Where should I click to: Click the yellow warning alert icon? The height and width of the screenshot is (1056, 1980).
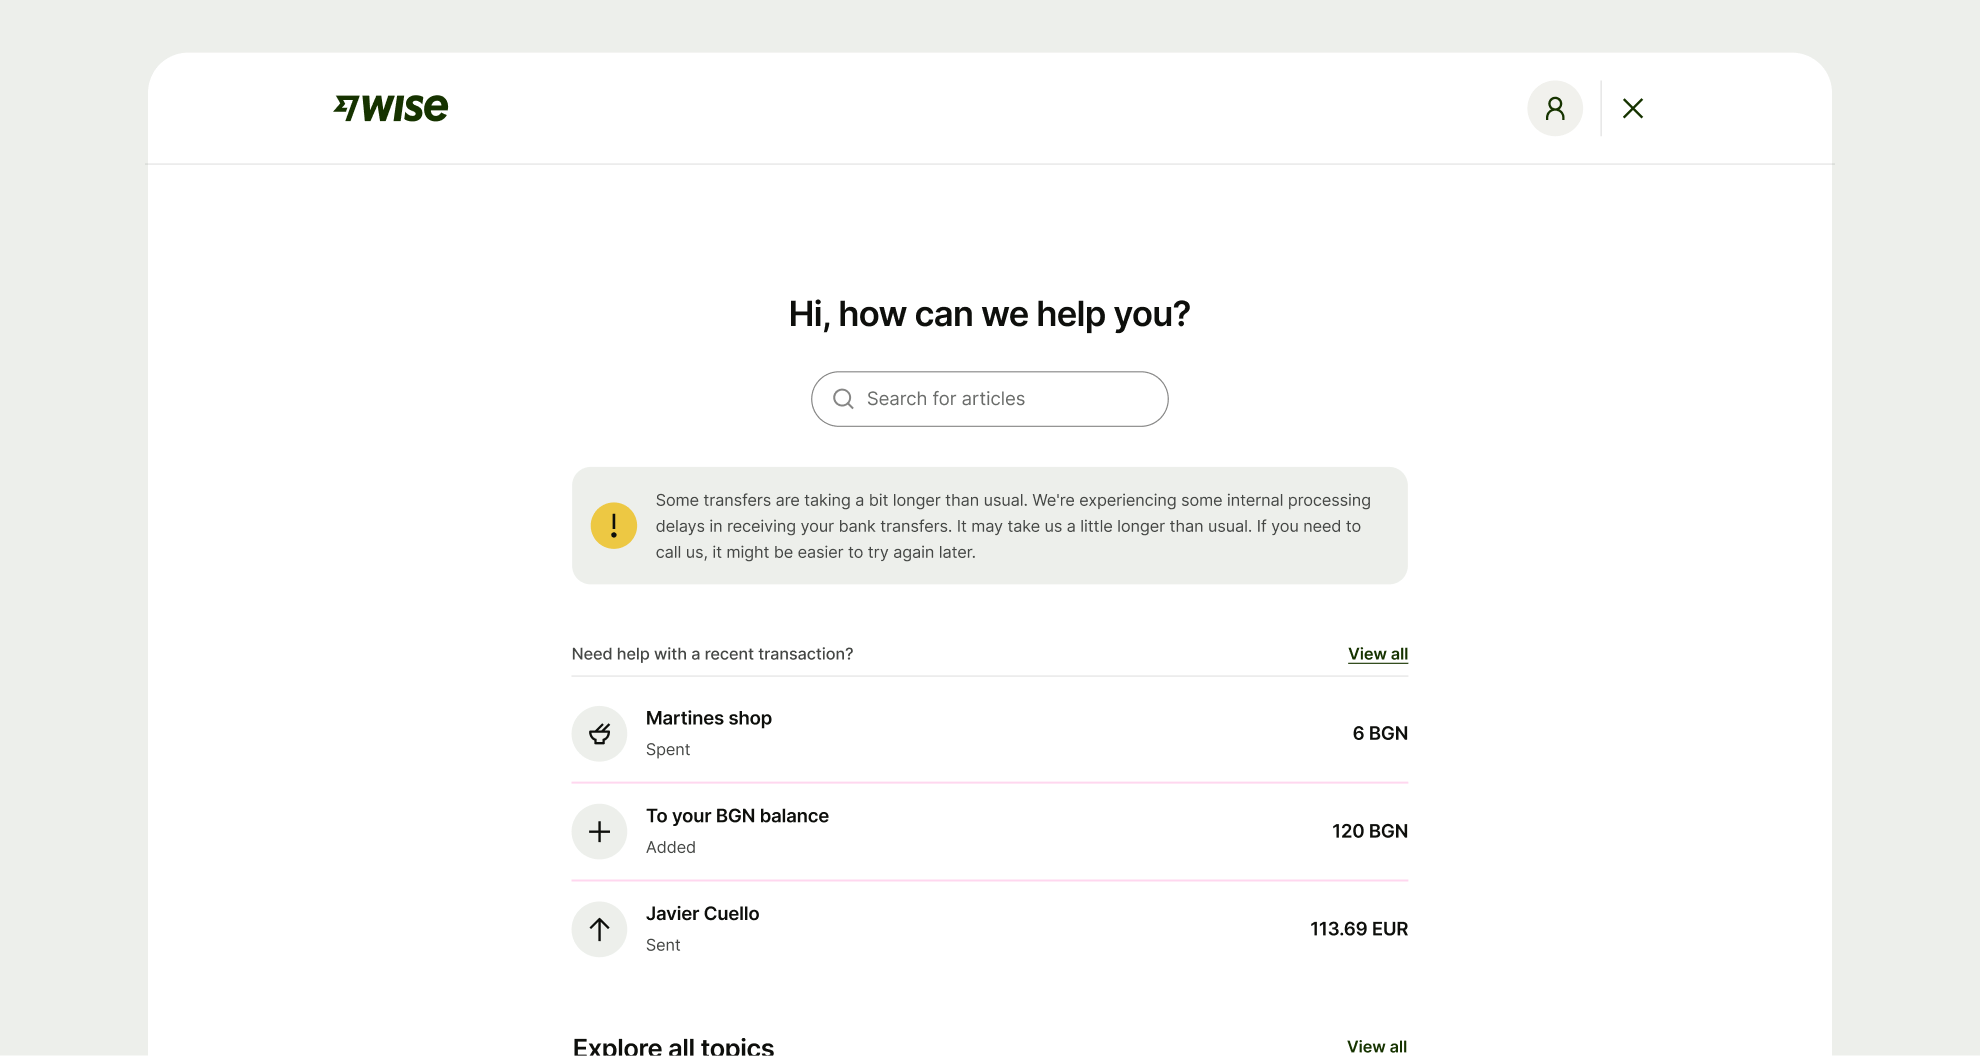point(613,525)
